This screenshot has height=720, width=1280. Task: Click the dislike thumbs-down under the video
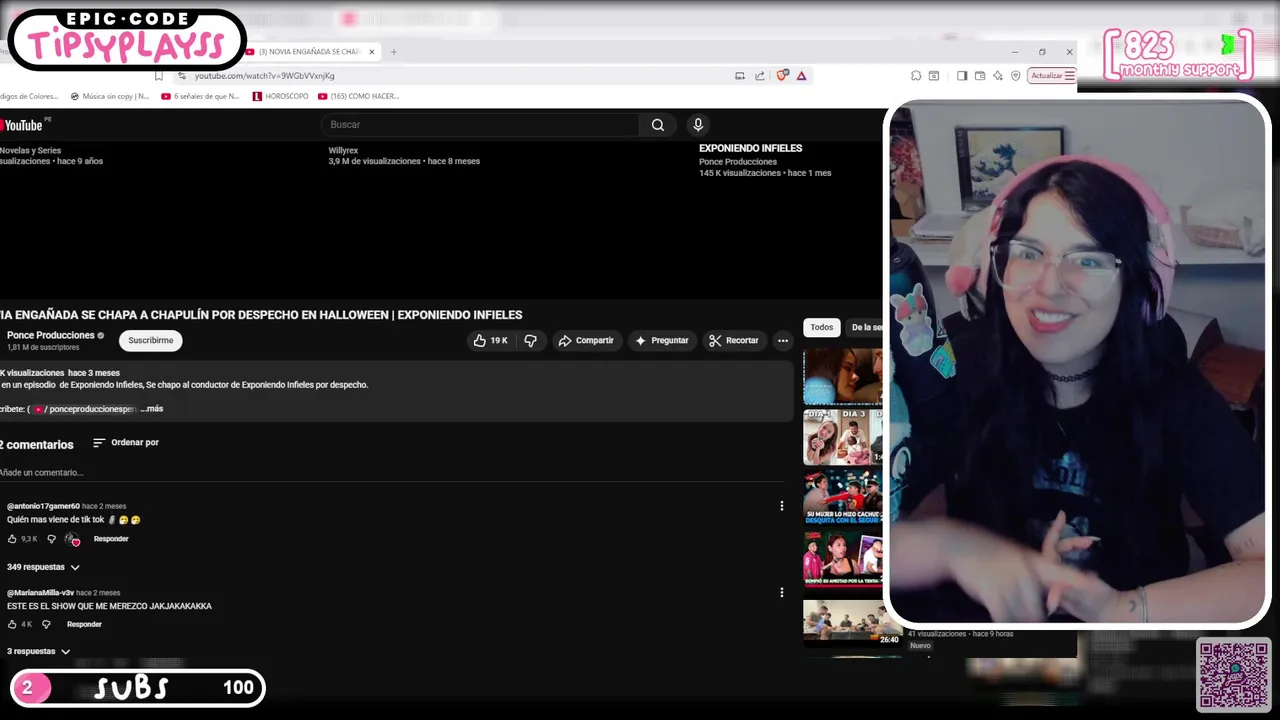coord(530,341)
